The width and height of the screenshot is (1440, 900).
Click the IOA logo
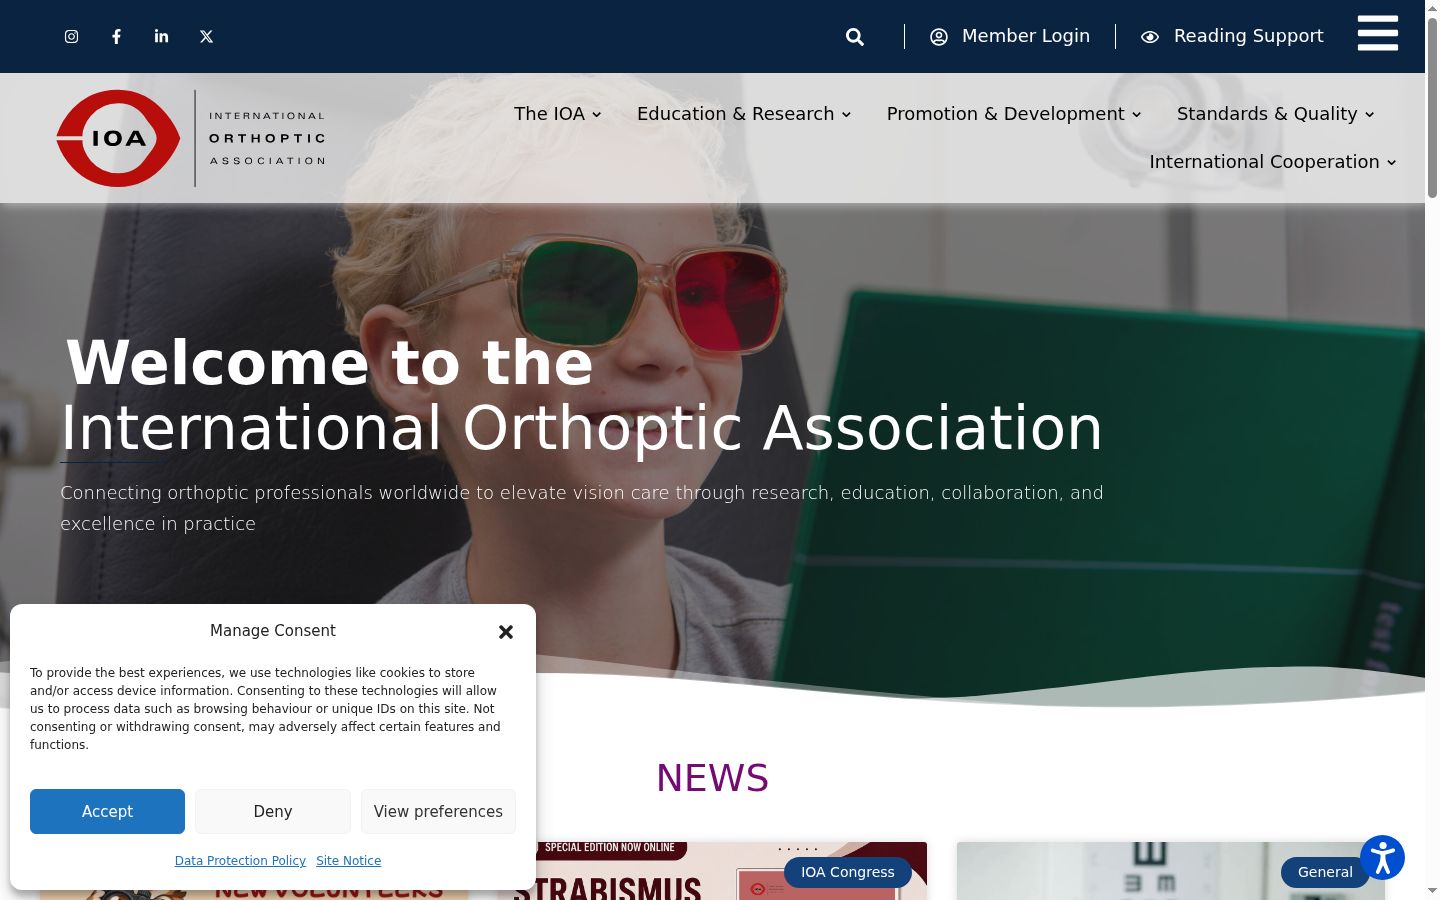click(x=191, y=138)
